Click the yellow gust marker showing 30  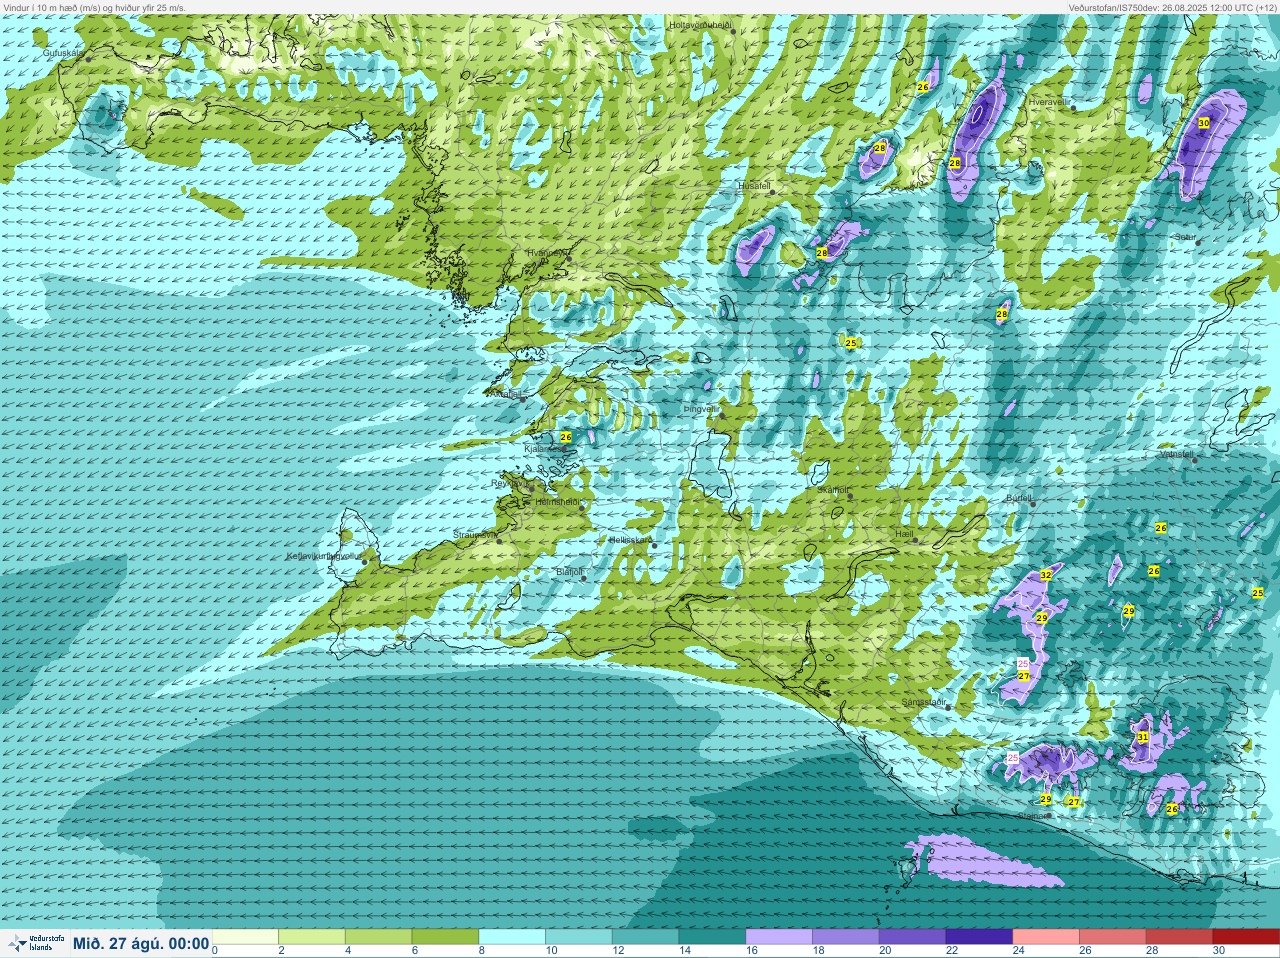pyautogui.click(x=1204, y=123)
